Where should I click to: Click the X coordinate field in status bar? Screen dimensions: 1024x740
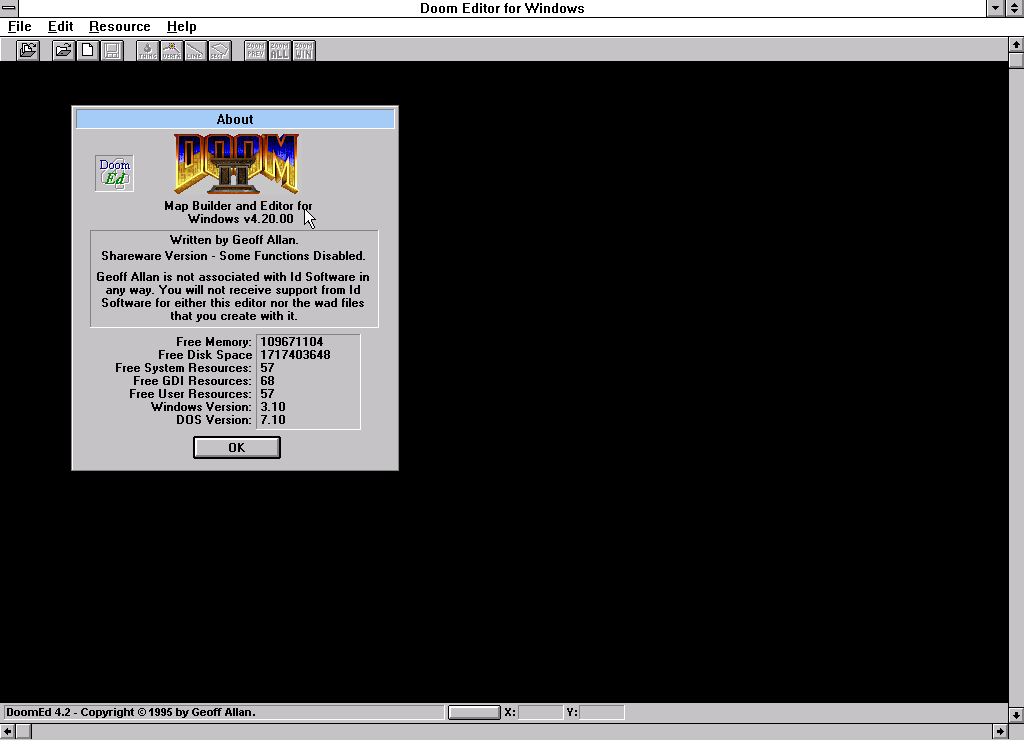coord(540,712)
